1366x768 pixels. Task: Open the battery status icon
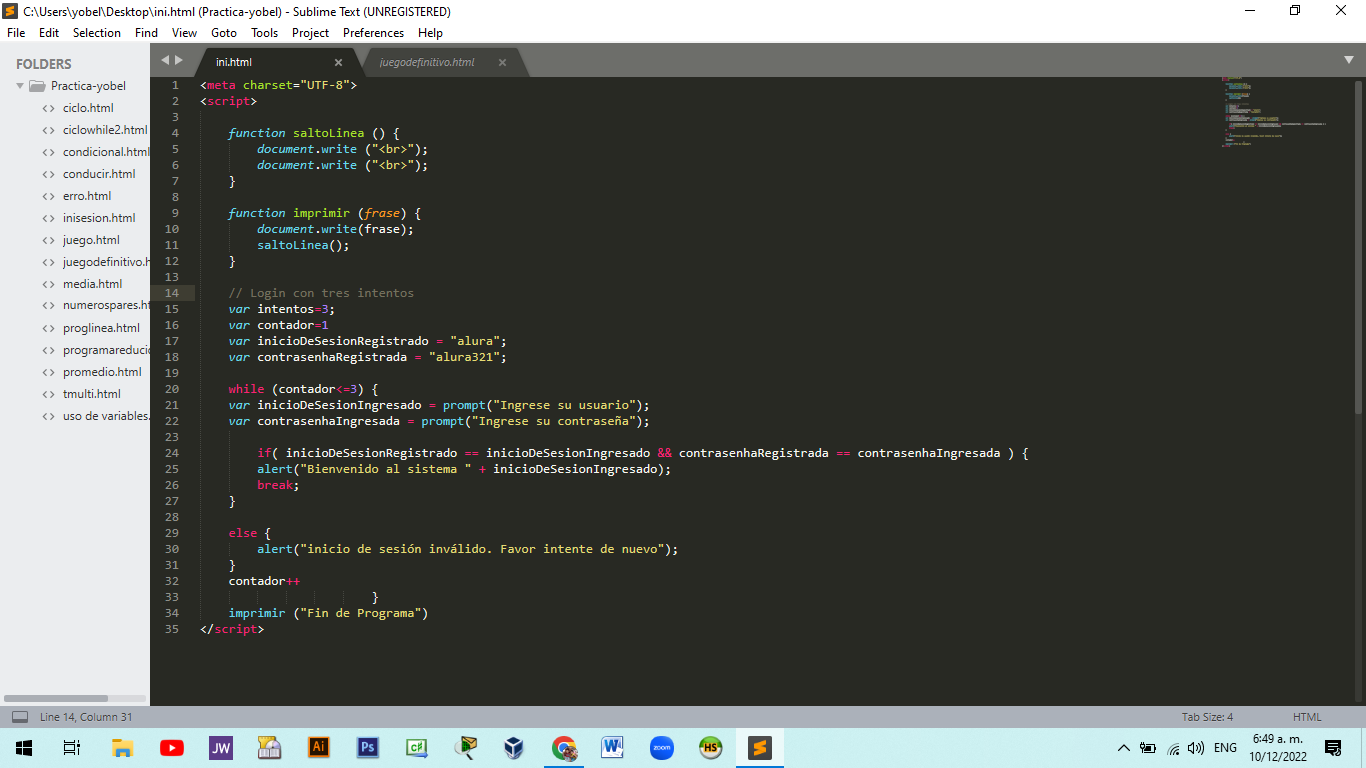(x=1148, y=748)
